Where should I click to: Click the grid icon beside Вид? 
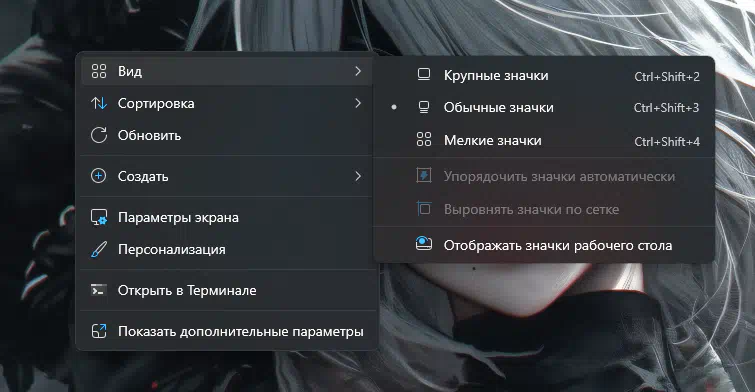point(99,71)
